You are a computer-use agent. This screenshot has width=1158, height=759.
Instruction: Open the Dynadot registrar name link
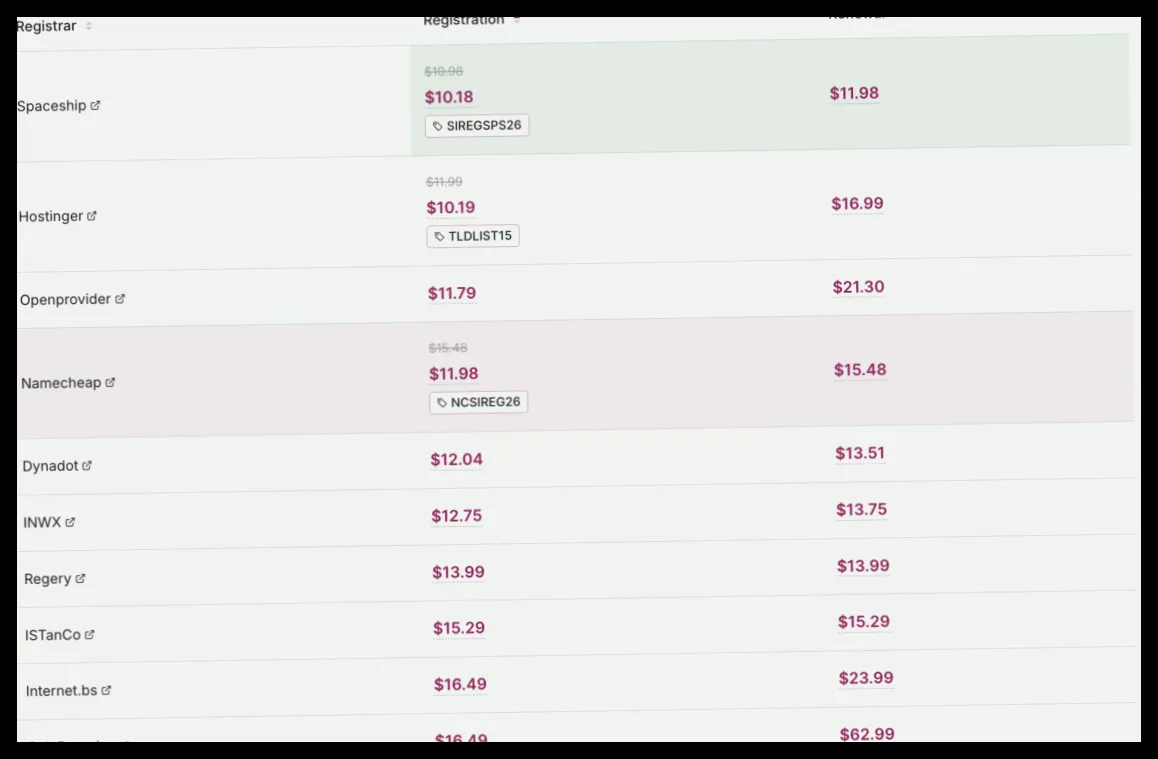point(50,466)
